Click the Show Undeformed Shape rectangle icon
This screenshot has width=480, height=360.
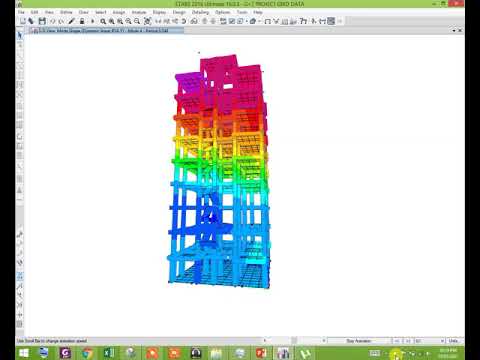[267, 21]
